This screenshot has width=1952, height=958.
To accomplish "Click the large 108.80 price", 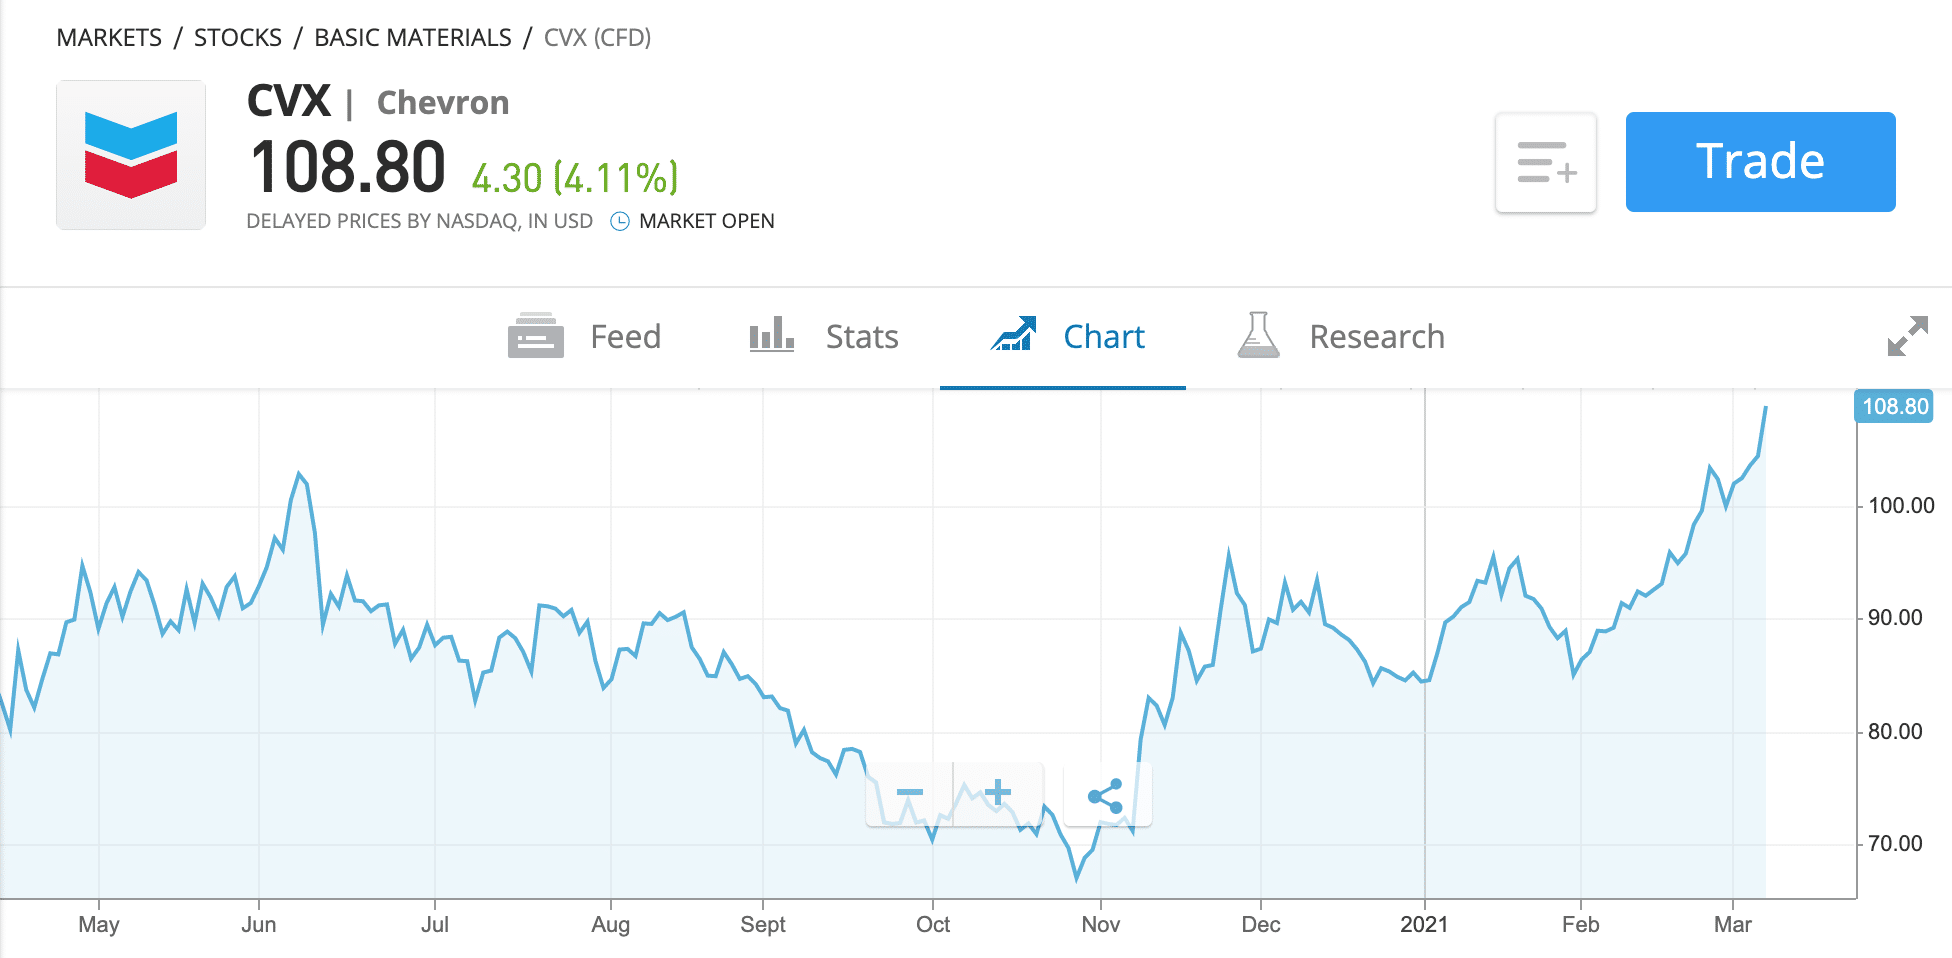I will pyautogui.click(x=348, y=167).
